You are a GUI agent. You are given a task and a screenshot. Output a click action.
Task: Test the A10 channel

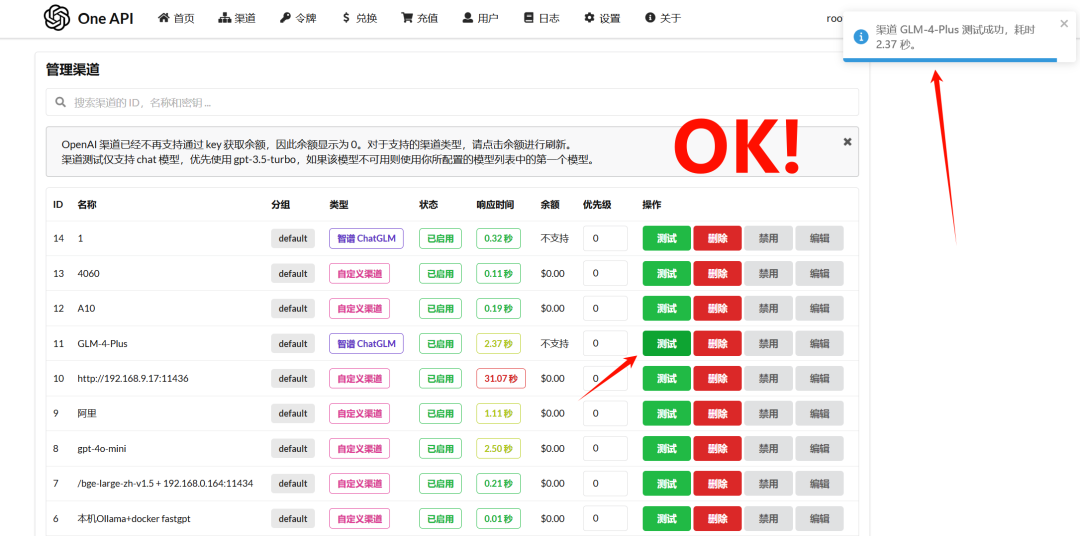point(666,309)
